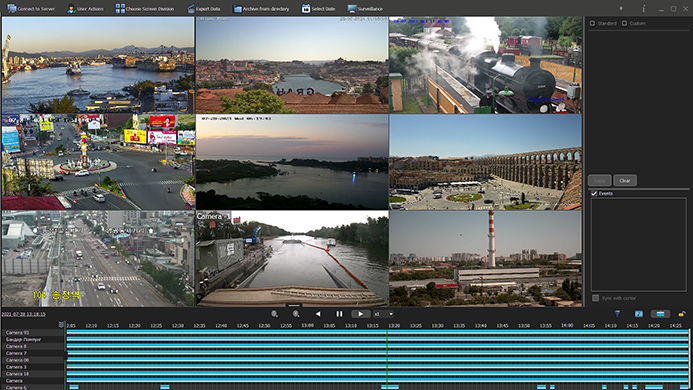The width and height of the screenshot is (693, 390).
Task: Select the steam locomotive camera feed
Action: click(x=486, y=65)
